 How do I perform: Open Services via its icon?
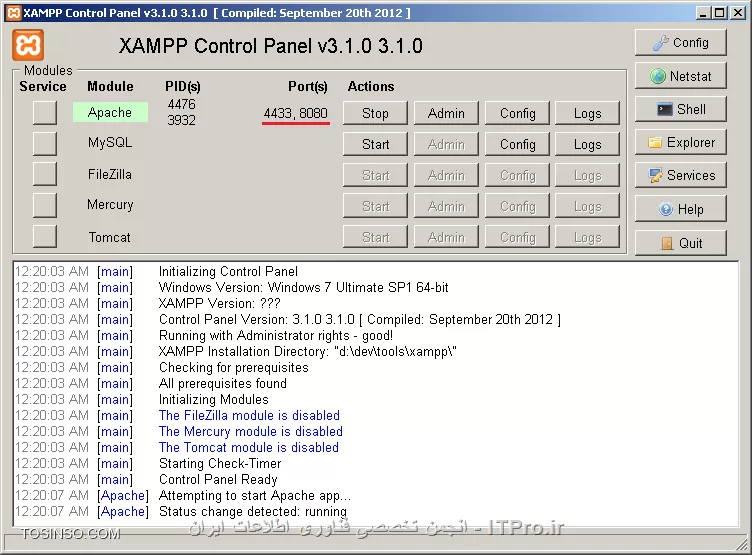pyautogui.click(x=680, y=175)
